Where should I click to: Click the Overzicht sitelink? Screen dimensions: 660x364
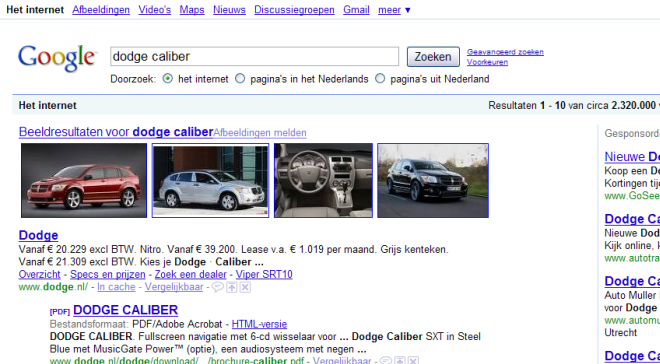[40, 275]
